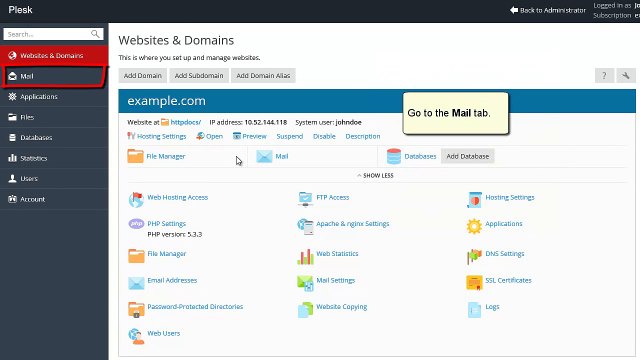Click the Open site link
Screen dimensions: 640x360
tap(214, 136)
